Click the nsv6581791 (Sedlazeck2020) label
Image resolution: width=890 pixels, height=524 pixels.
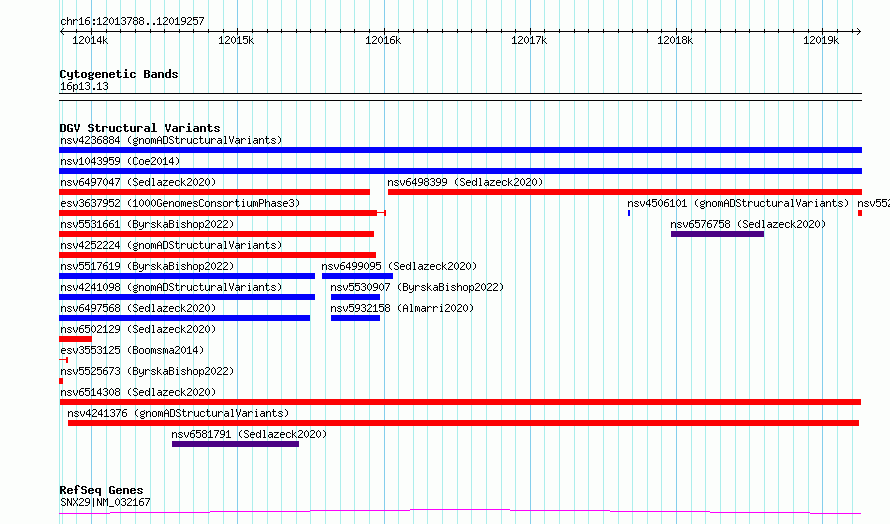tap(249, 434)
